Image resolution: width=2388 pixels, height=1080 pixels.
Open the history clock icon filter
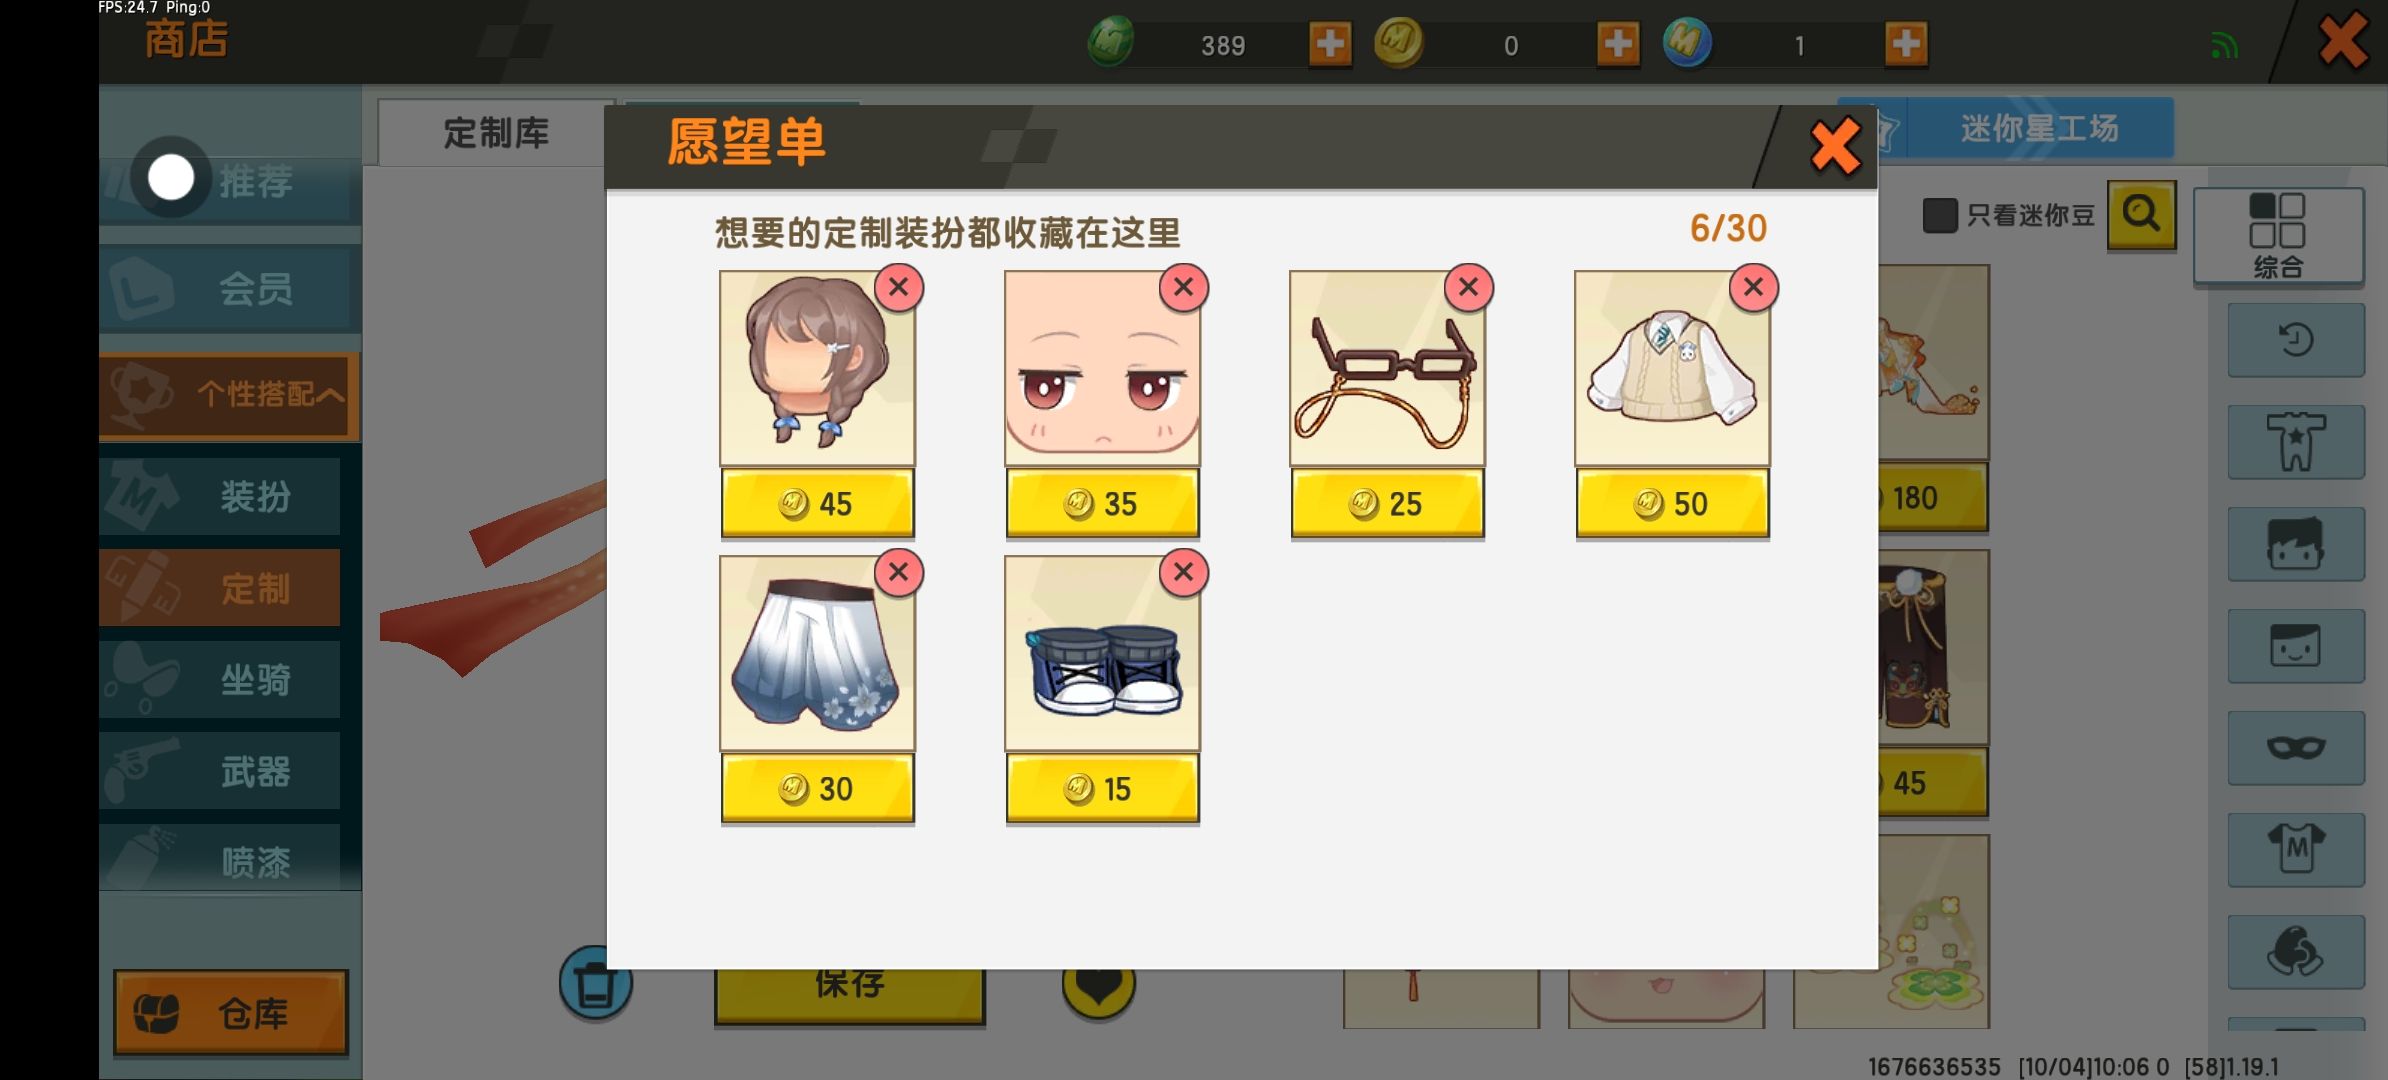[2296, 340]
